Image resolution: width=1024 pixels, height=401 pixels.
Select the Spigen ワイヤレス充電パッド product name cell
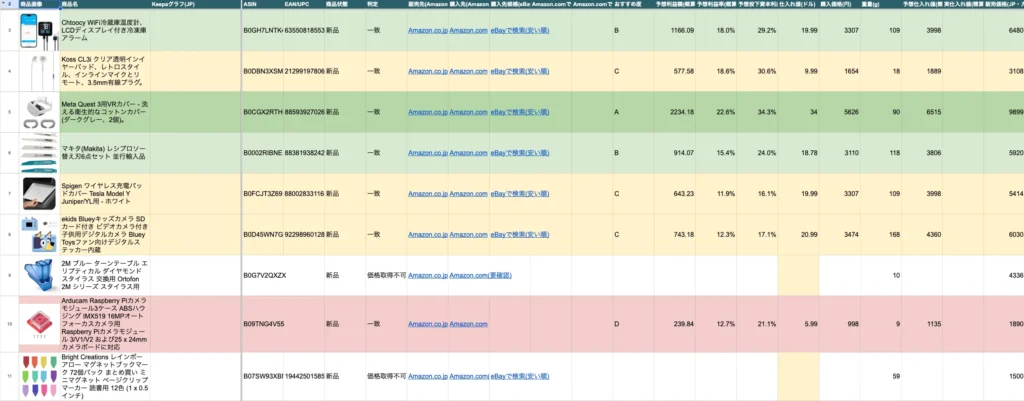point(104,194)
